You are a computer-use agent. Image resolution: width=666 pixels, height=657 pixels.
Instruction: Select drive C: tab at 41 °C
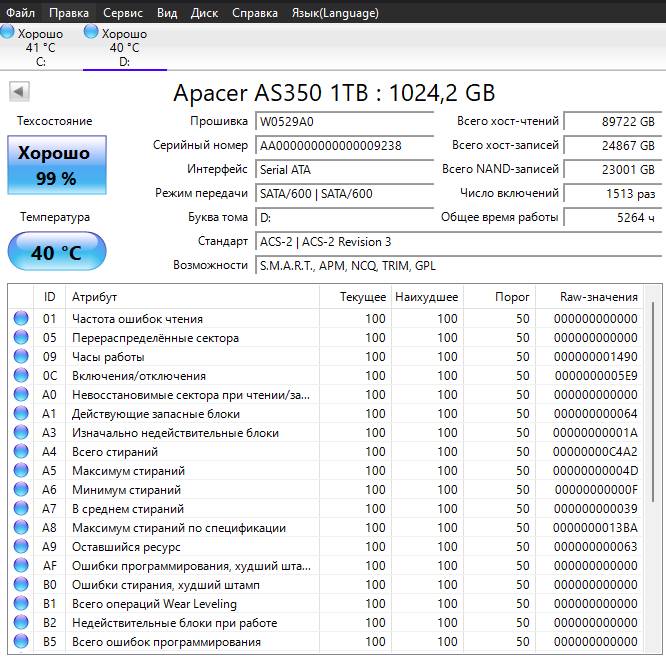[x=40, y=47]
